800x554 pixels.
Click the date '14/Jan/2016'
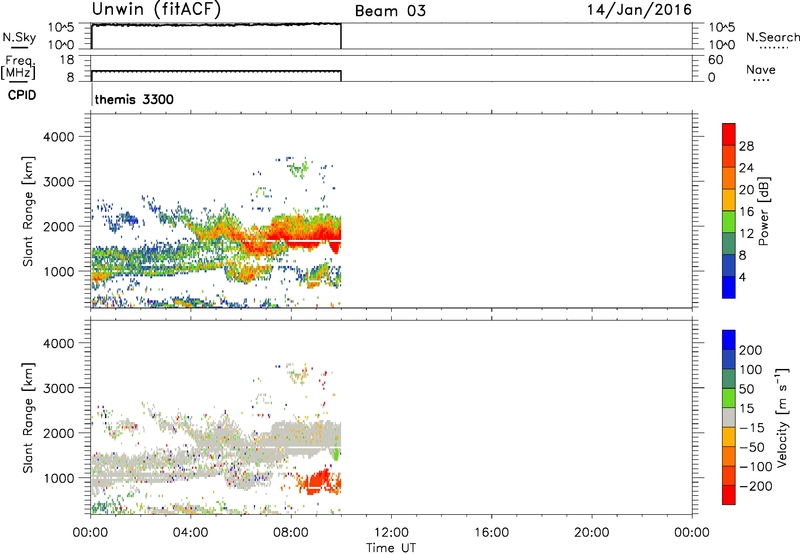(639, 10)
